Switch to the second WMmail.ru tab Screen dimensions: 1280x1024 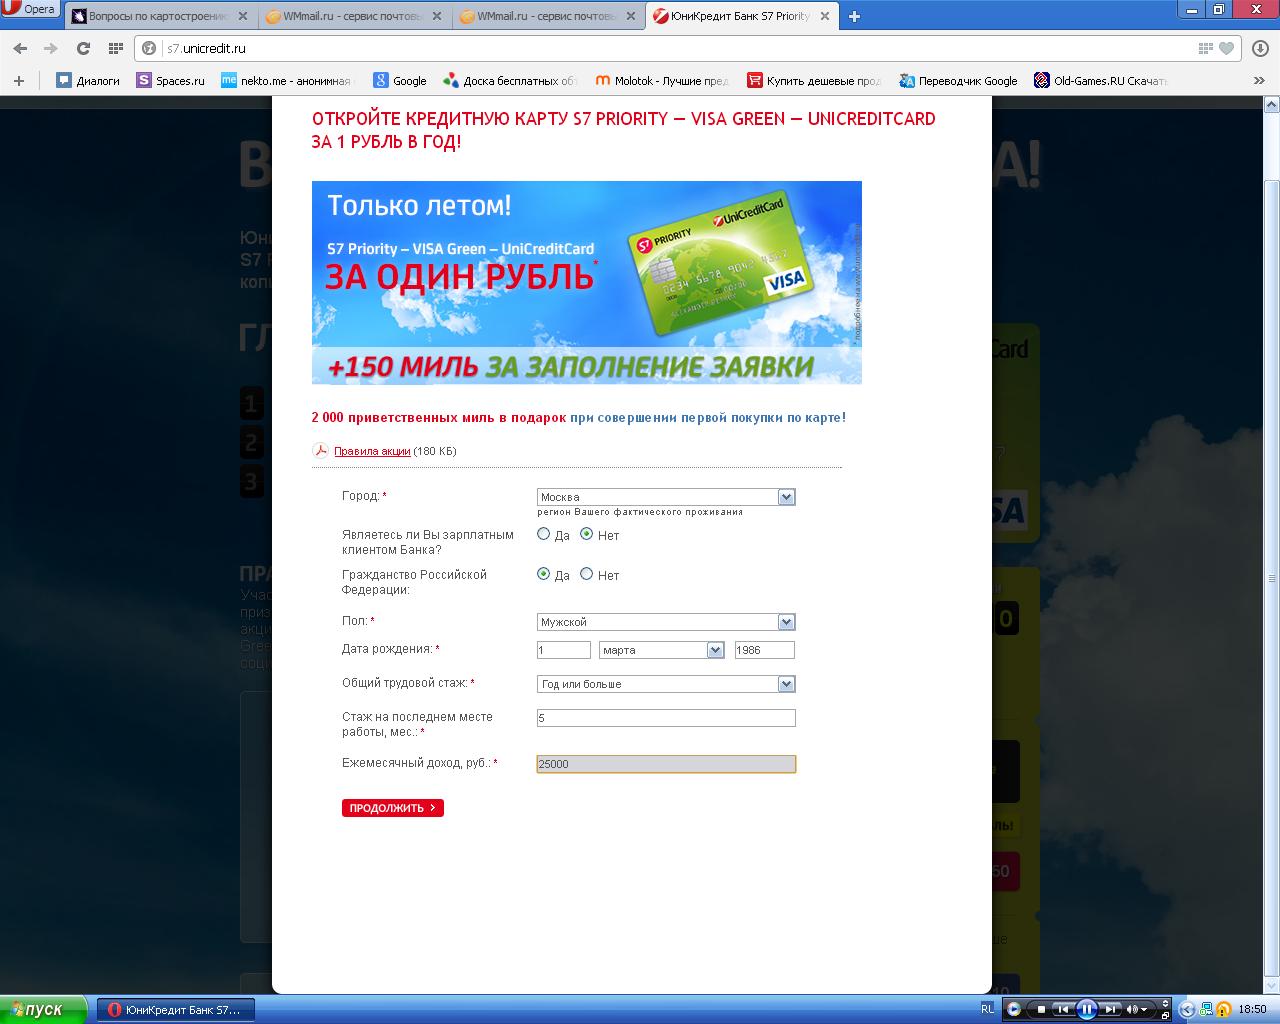[x=547, y=16]
